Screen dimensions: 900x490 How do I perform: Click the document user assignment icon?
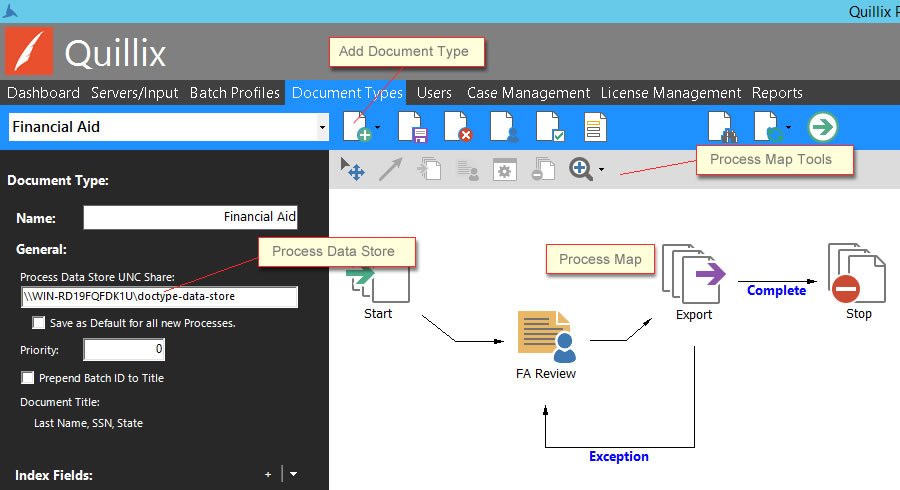(x=505, y=127)
